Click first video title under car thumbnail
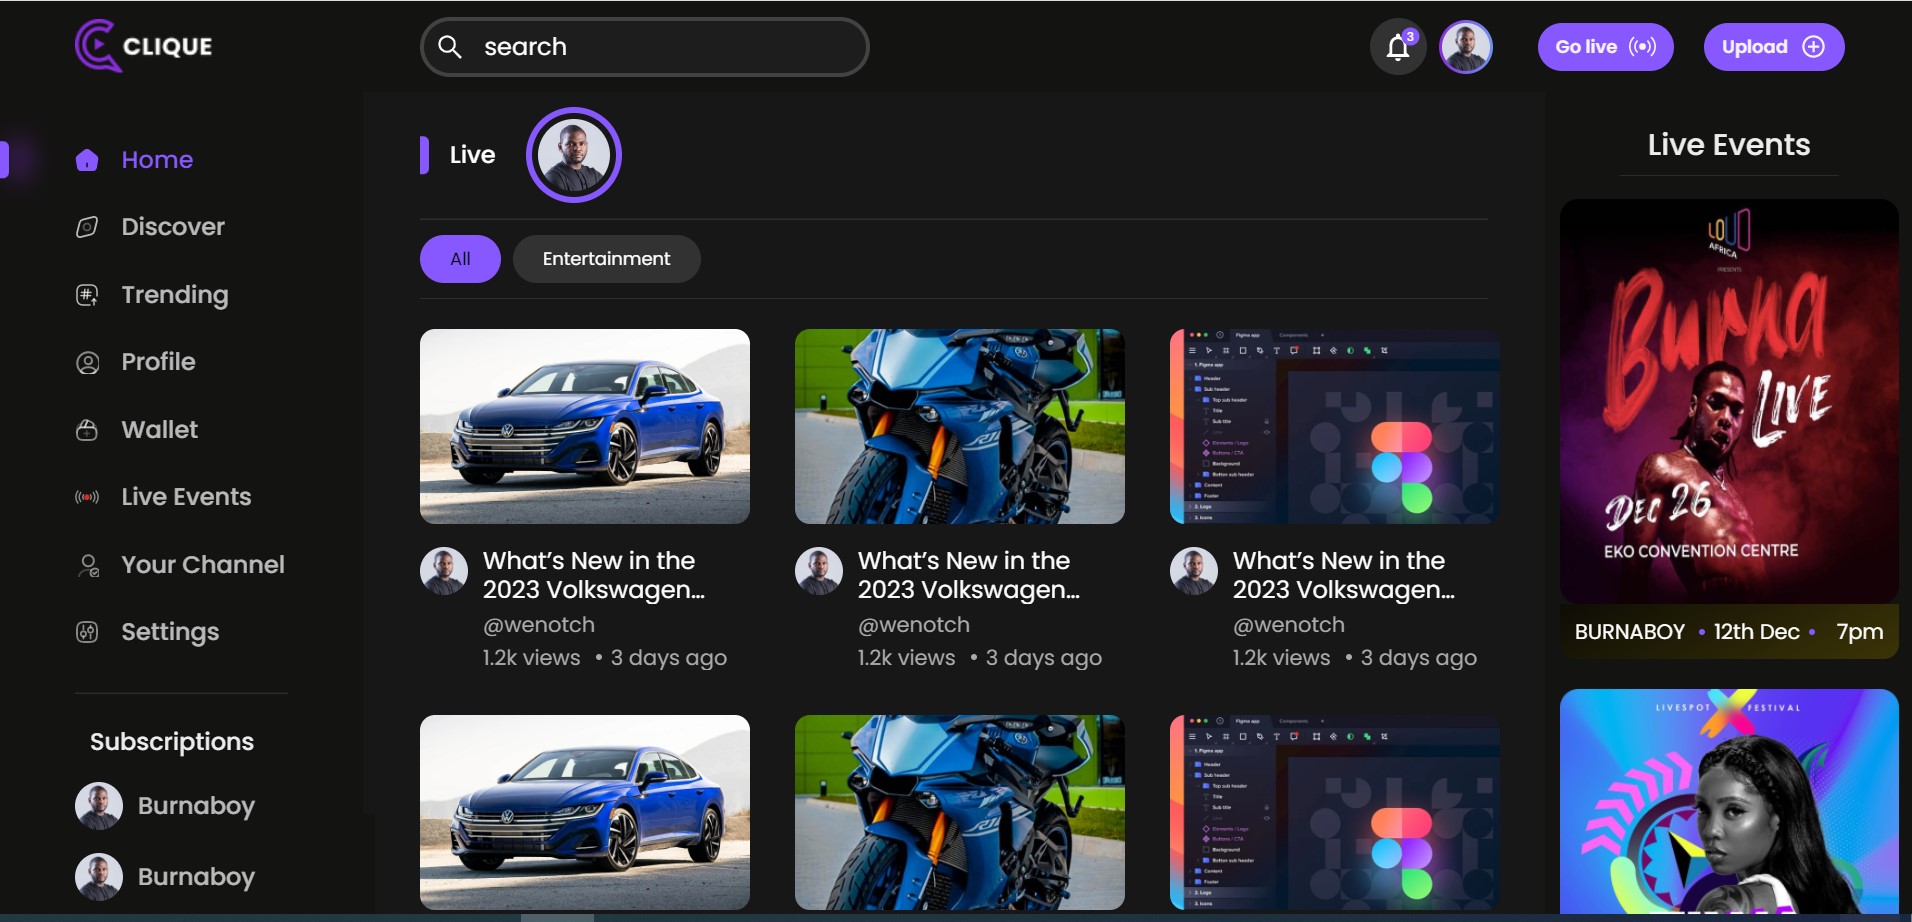The height and width of the screenshot is (922, 1912). 594,575
